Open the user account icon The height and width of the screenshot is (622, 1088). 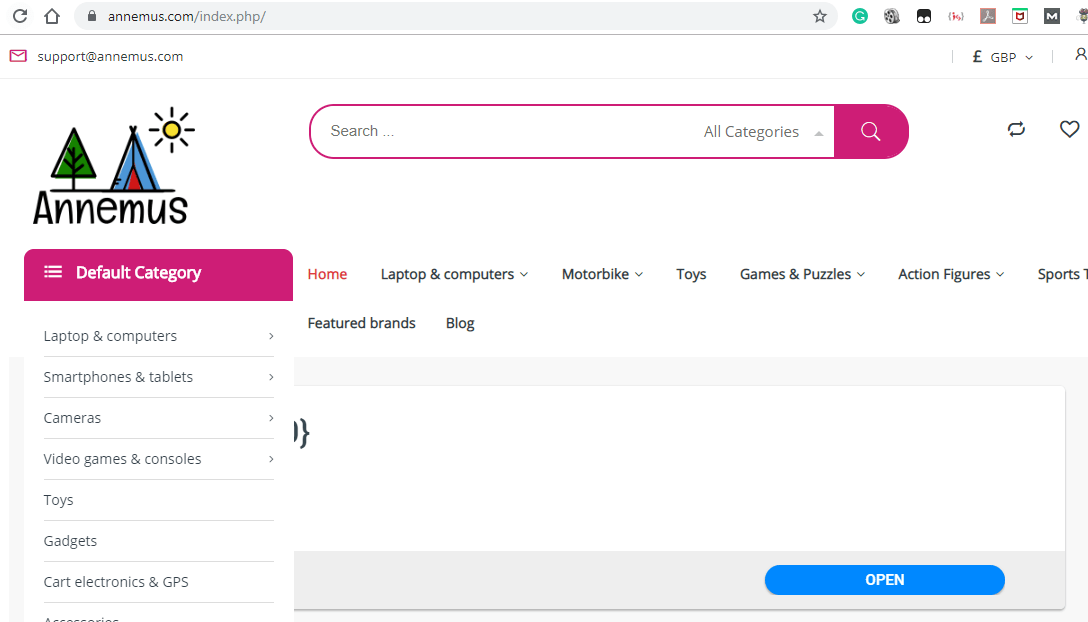pos(1080,54)
